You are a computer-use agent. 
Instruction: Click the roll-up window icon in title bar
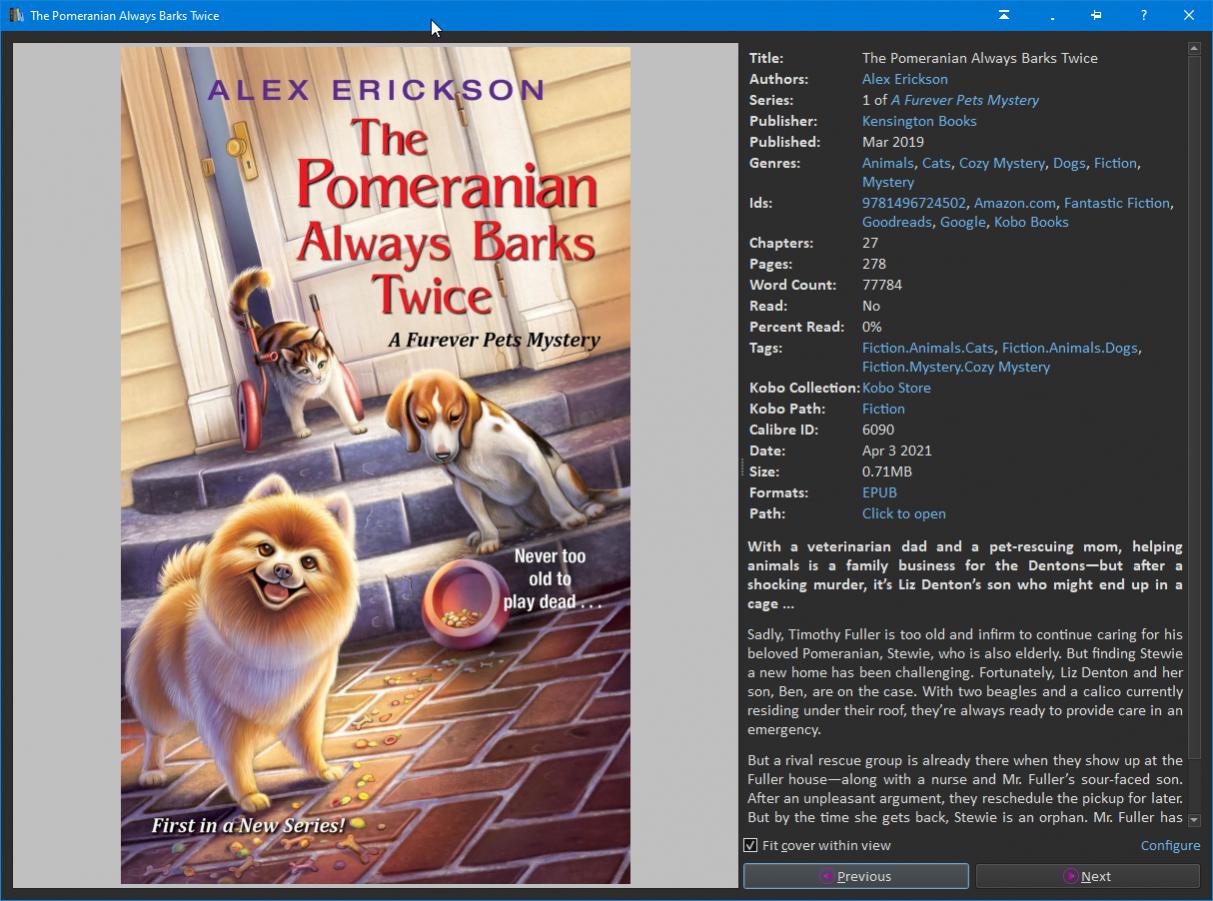pos(1003,15)
